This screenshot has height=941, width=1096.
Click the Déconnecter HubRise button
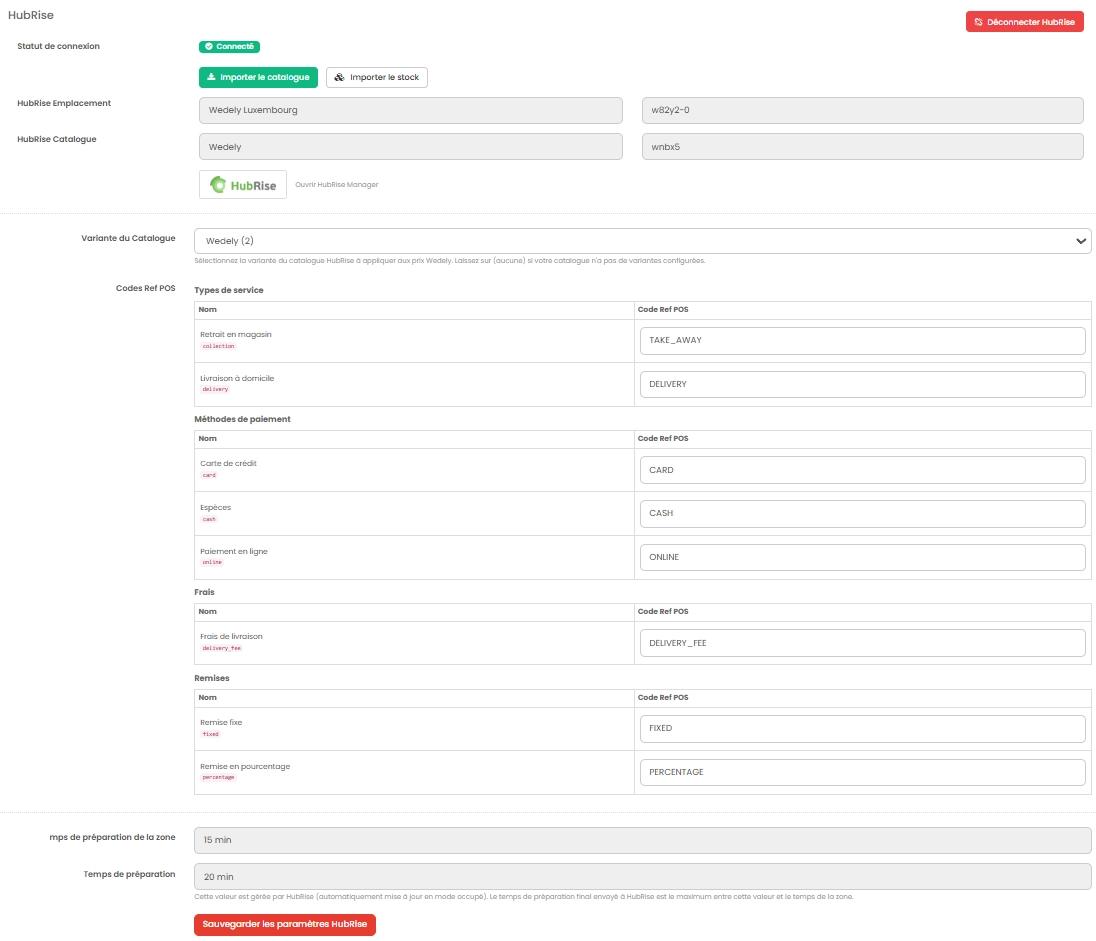click(x=1024, y=22)
